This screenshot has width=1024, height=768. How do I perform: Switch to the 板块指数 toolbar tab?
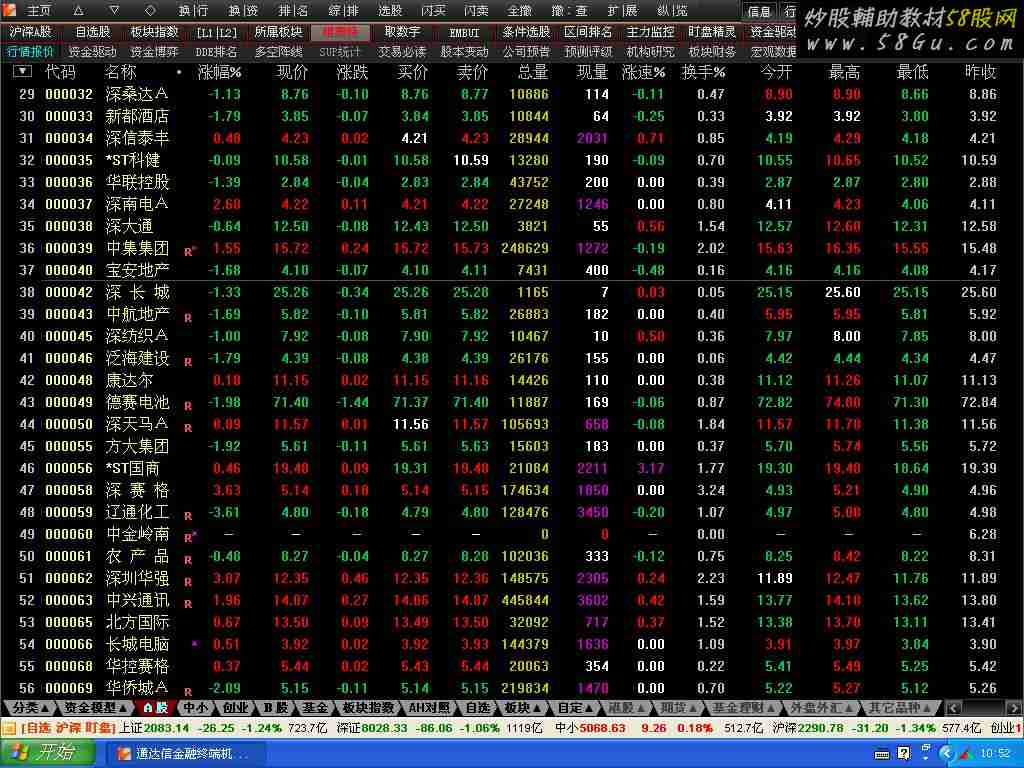click(154, 32)
